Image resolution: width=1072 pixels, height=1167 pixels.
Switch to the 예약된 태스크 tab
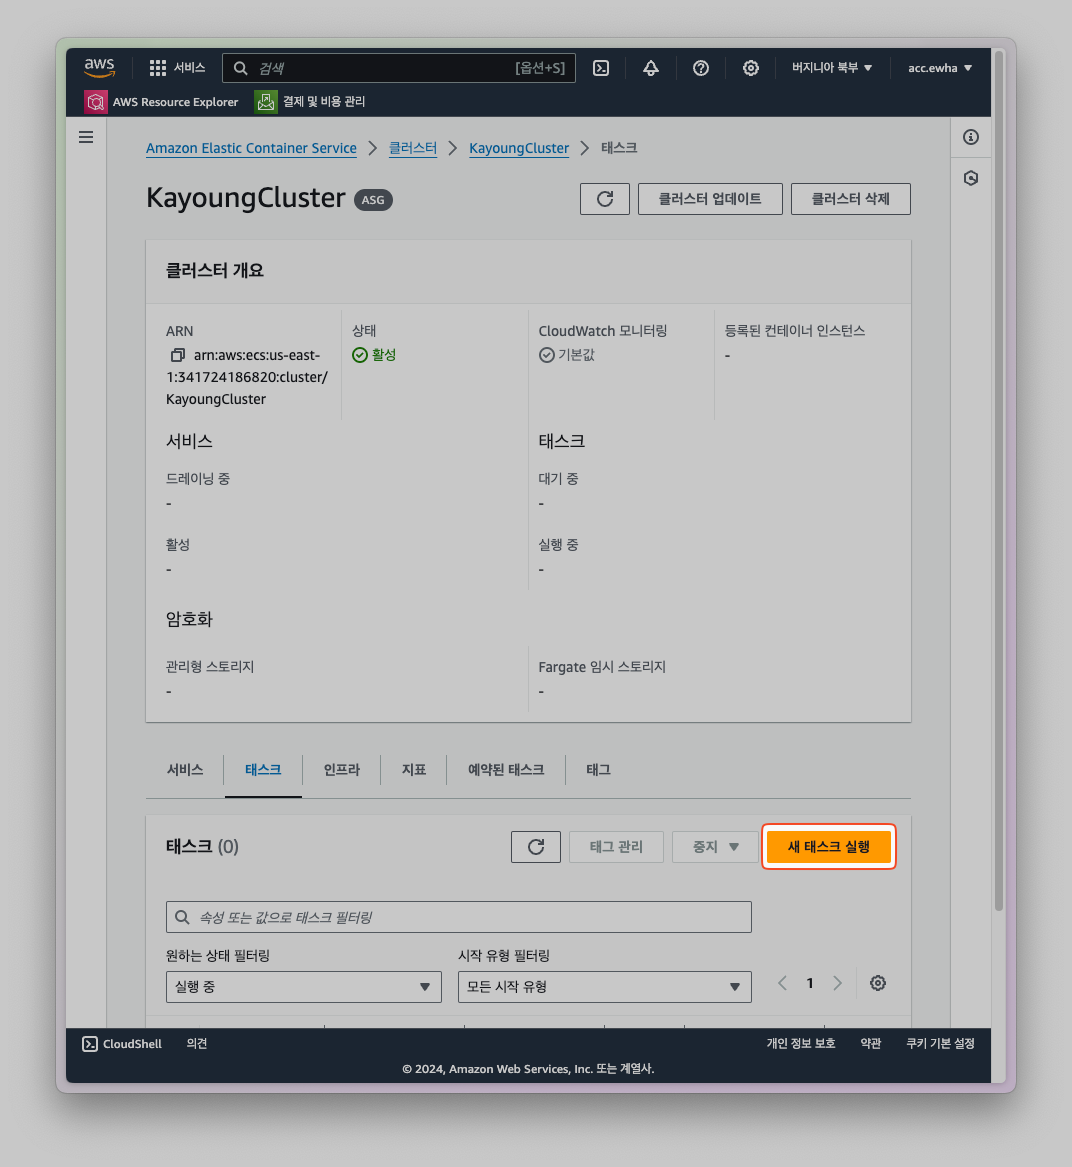pos(506,770)
